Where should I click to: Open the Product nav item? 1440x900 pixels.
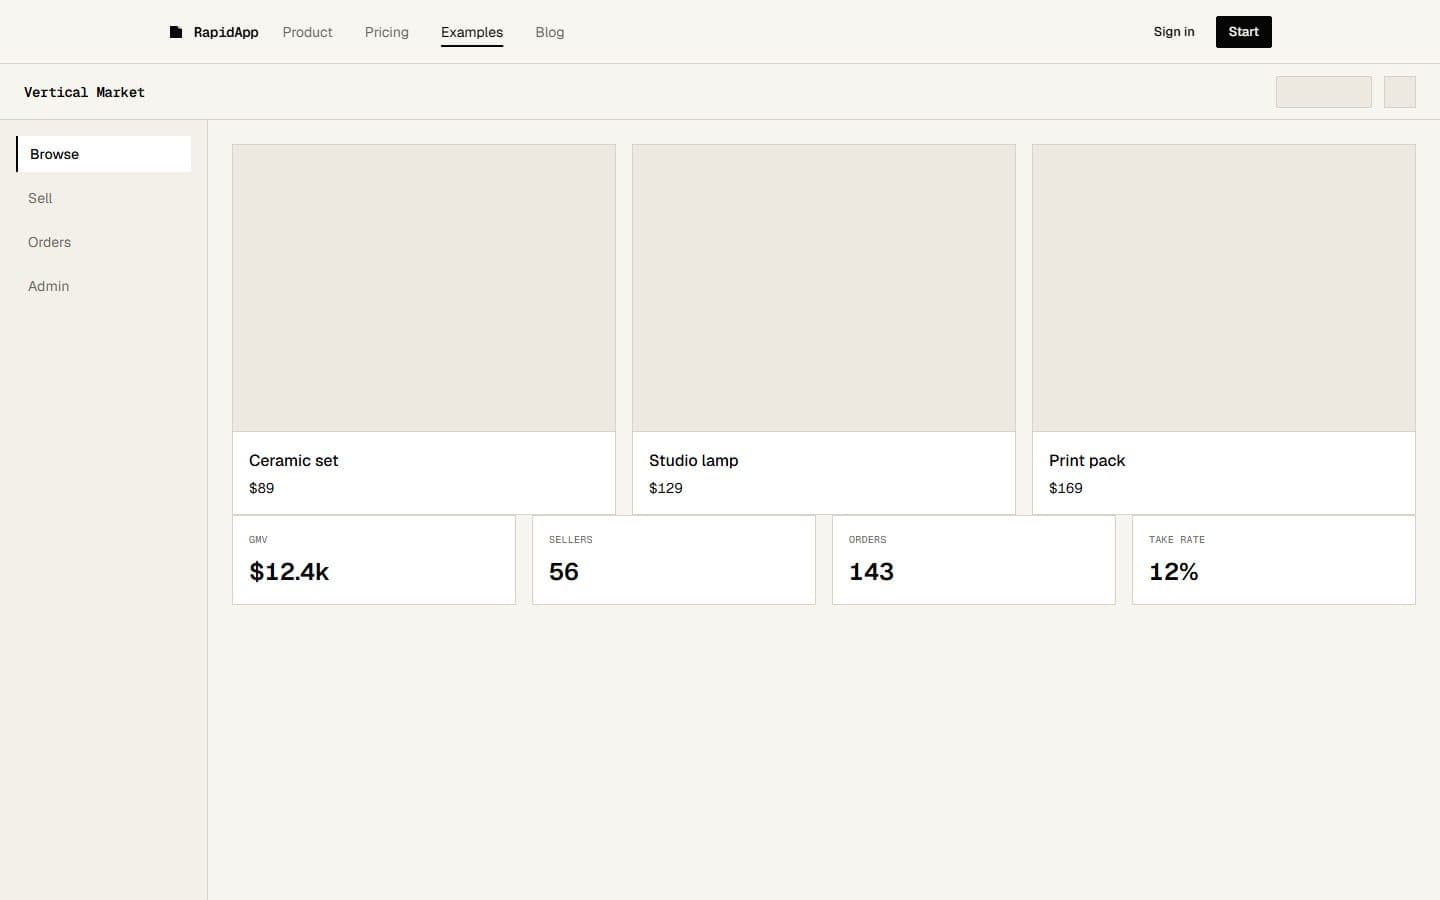307,32
